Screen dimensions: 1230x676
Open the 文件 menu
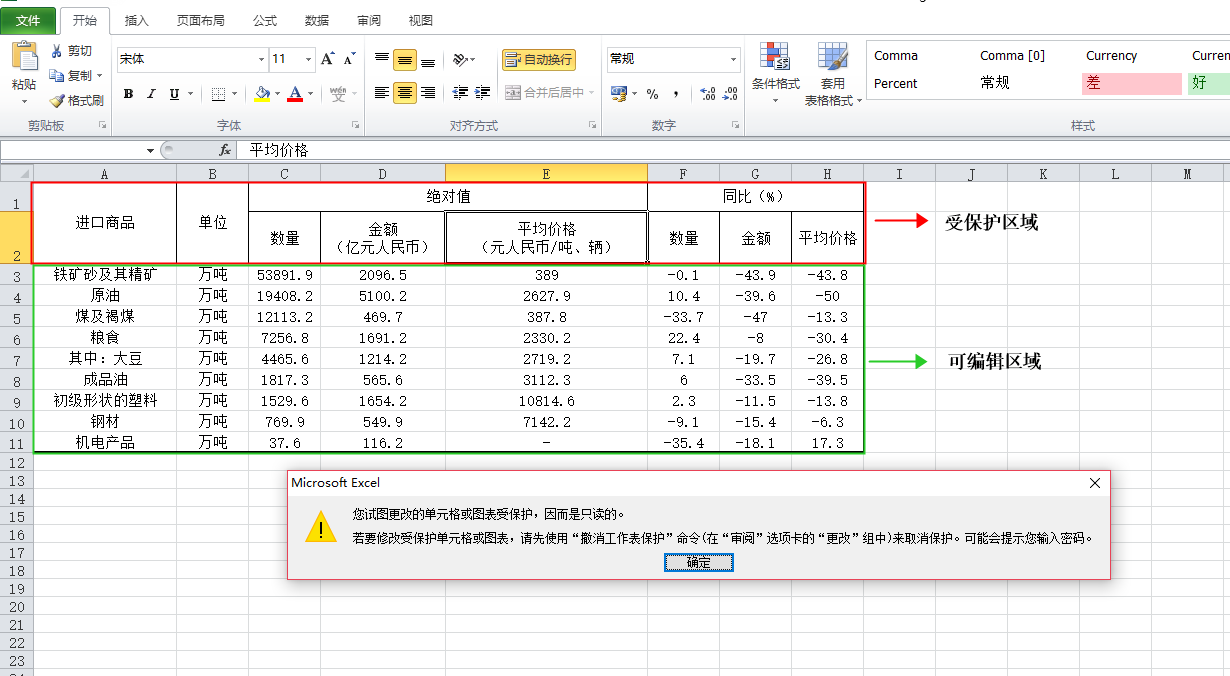click(x=30, y=19)
